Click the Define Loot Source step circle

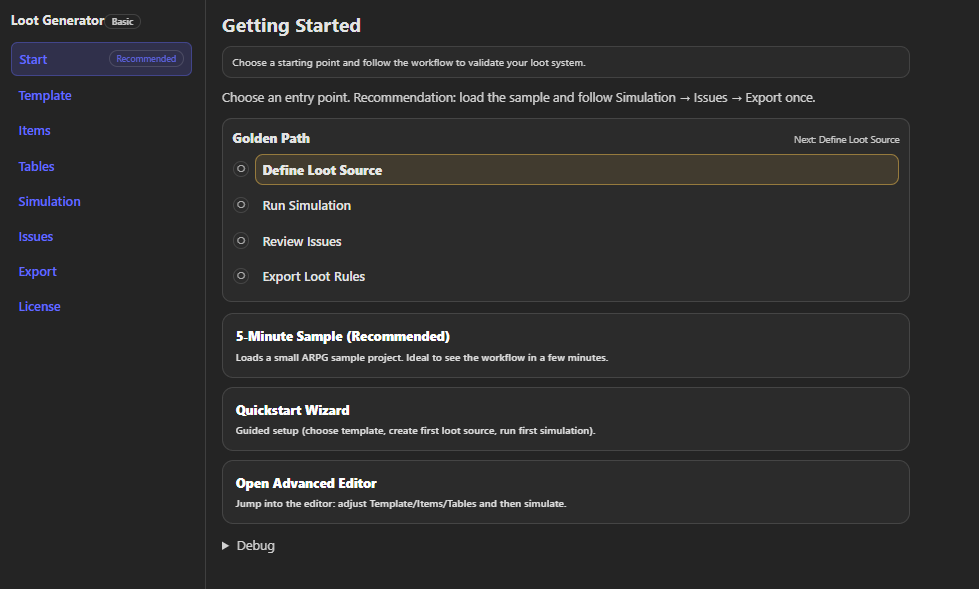(241, 169)
